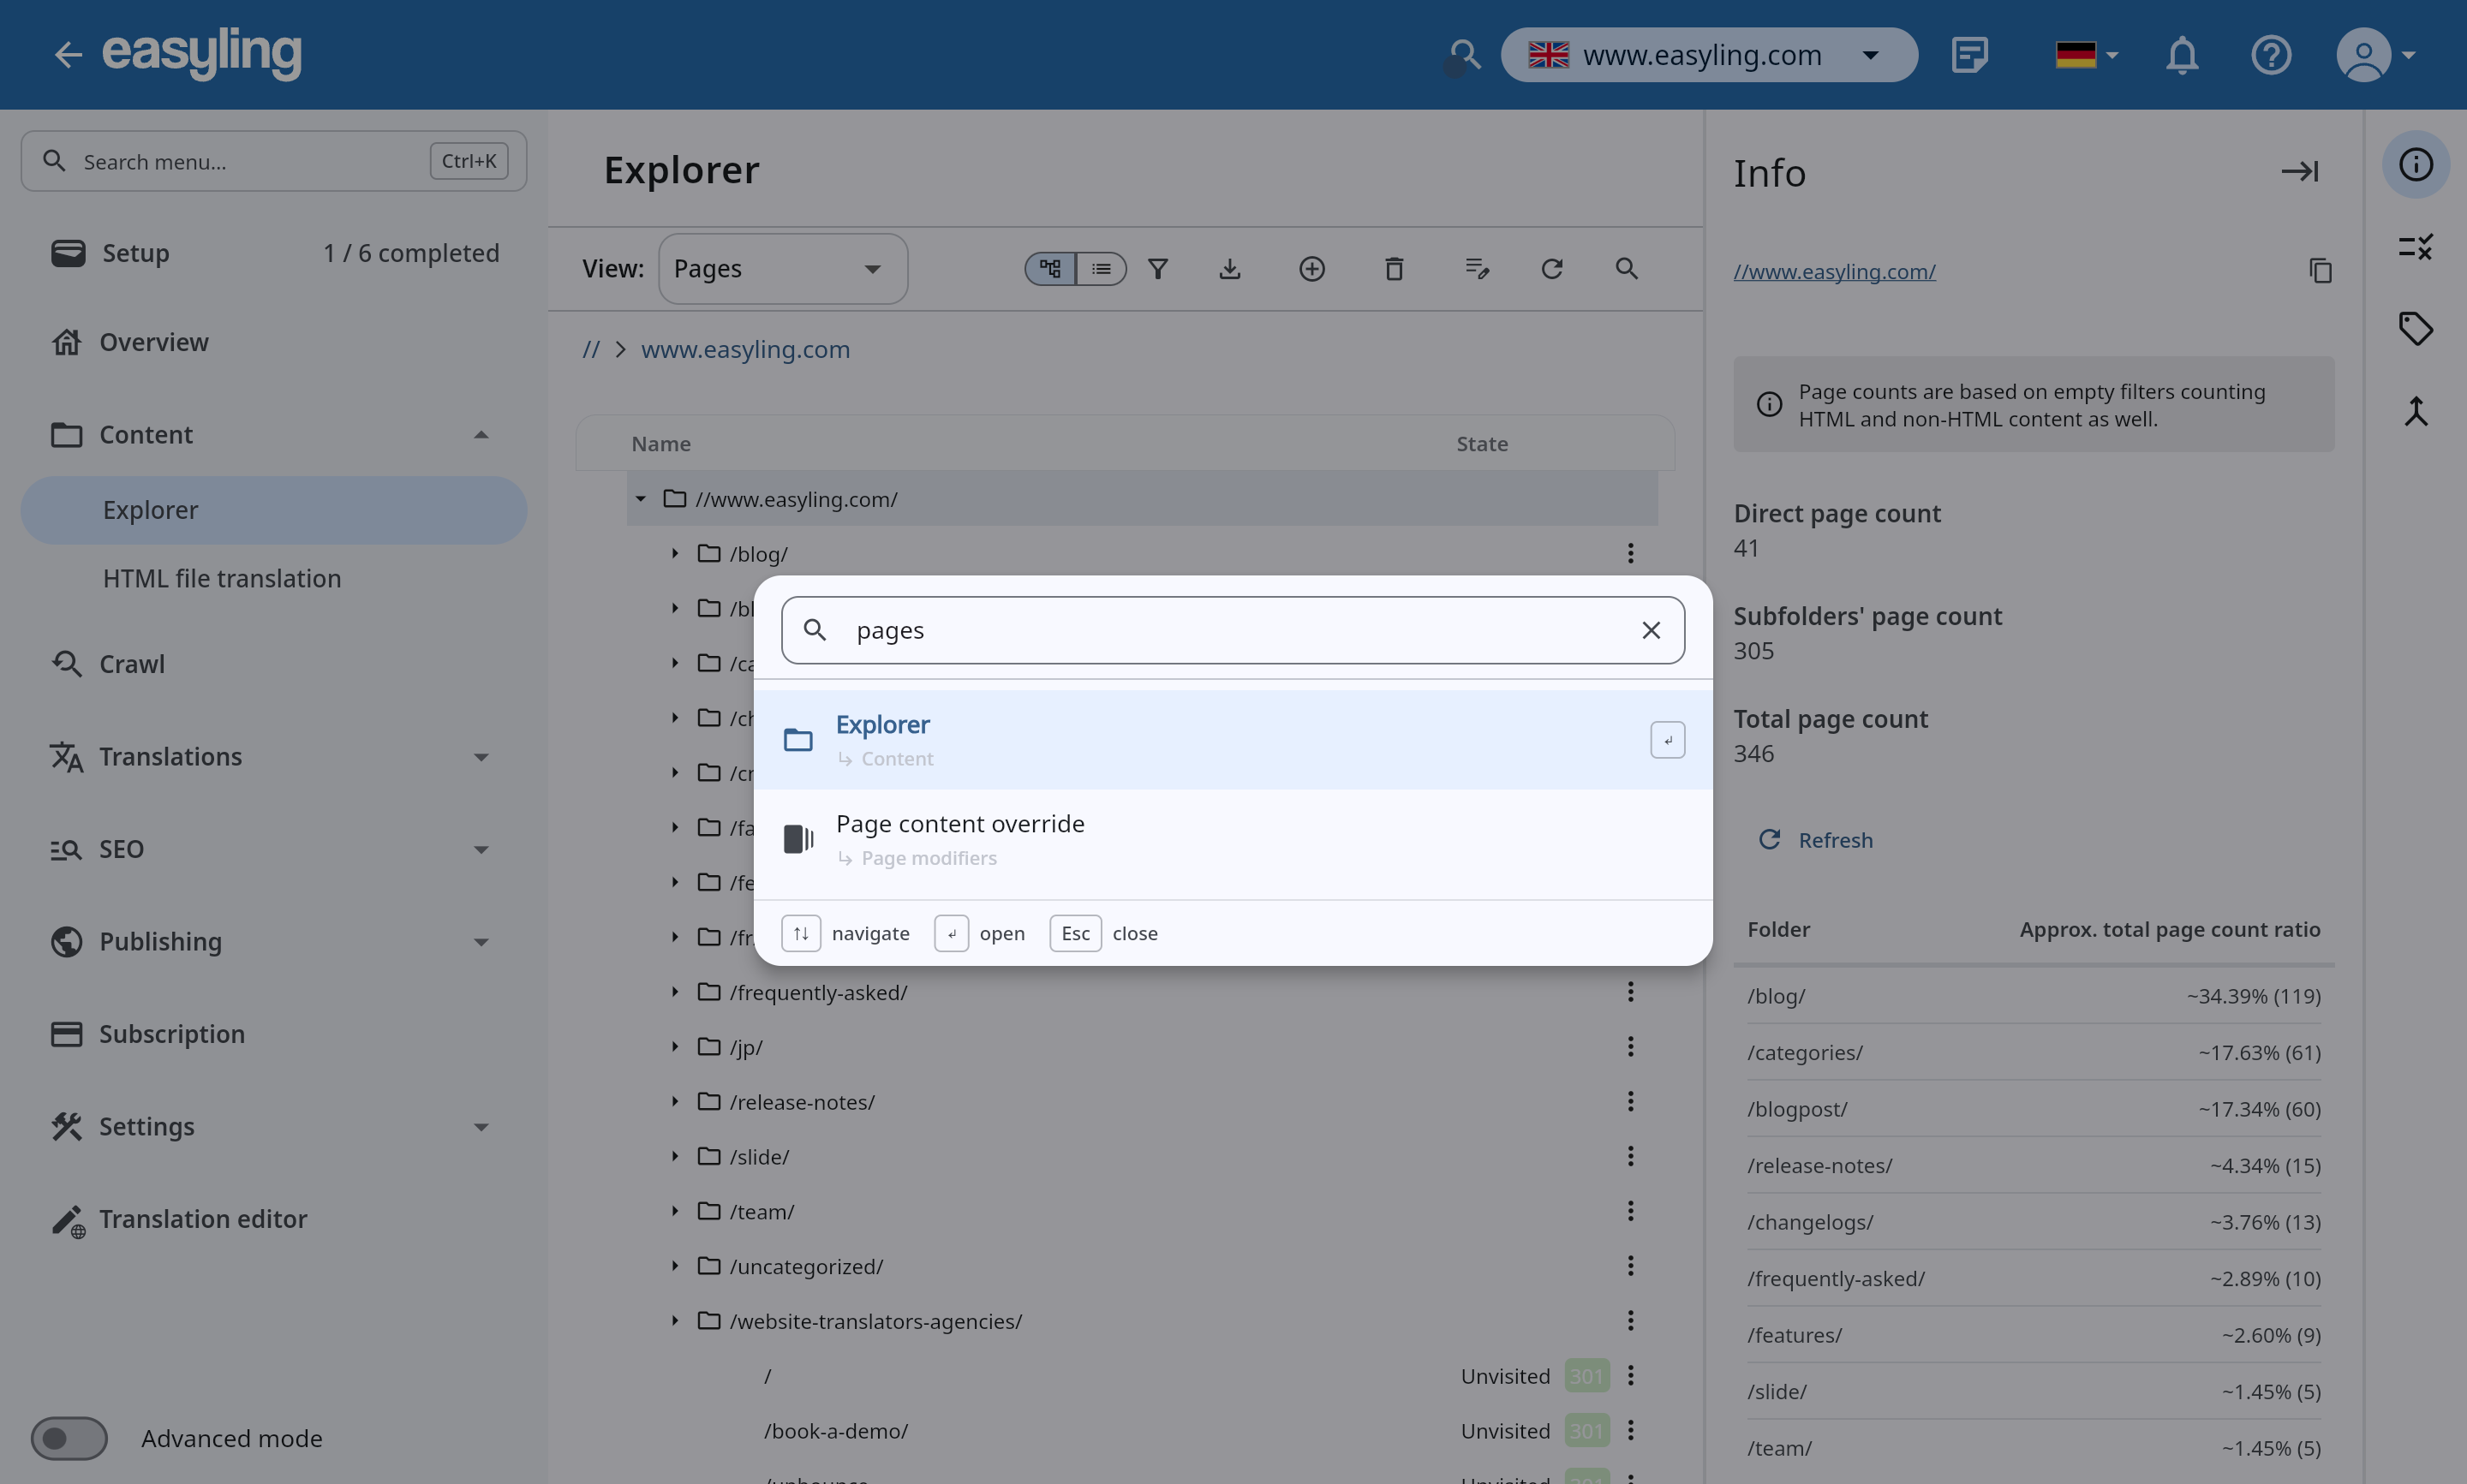Collapse the Info panel with arrow icon

click(2299, 172)
